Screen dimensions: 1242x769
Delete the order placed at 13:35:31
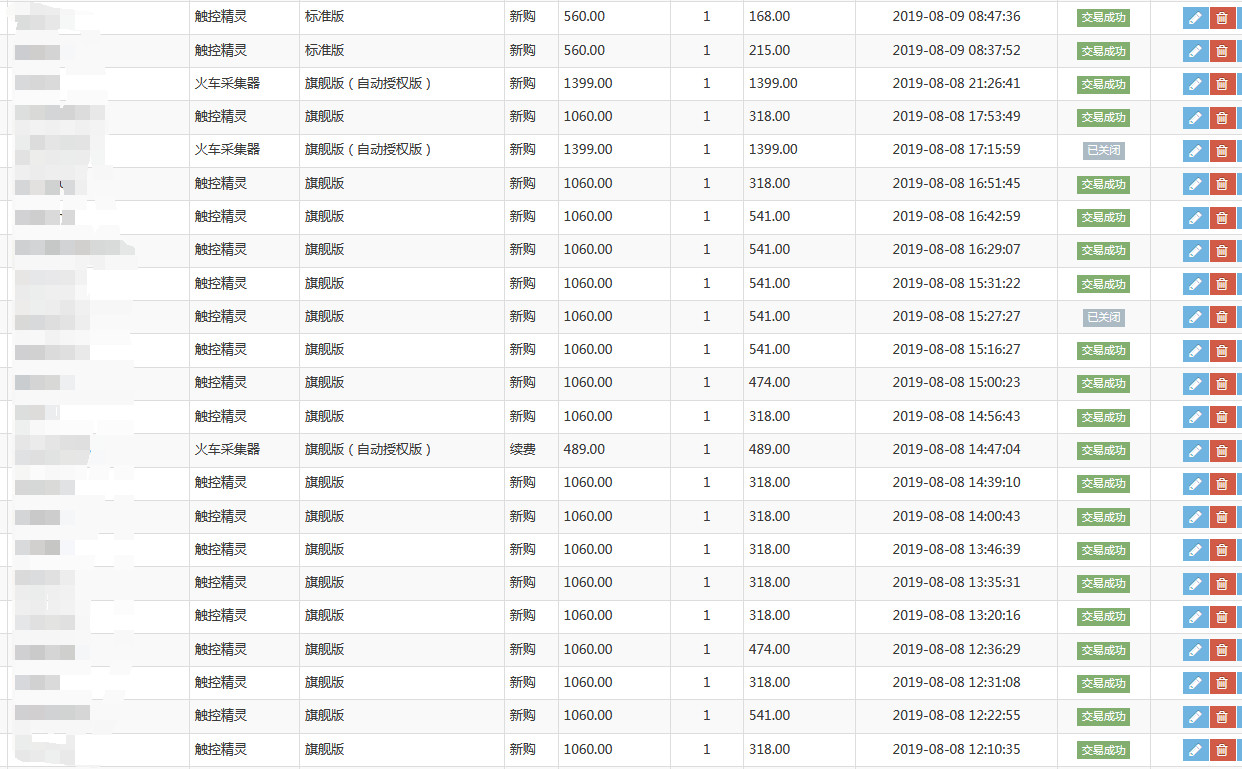(1221, 583)
